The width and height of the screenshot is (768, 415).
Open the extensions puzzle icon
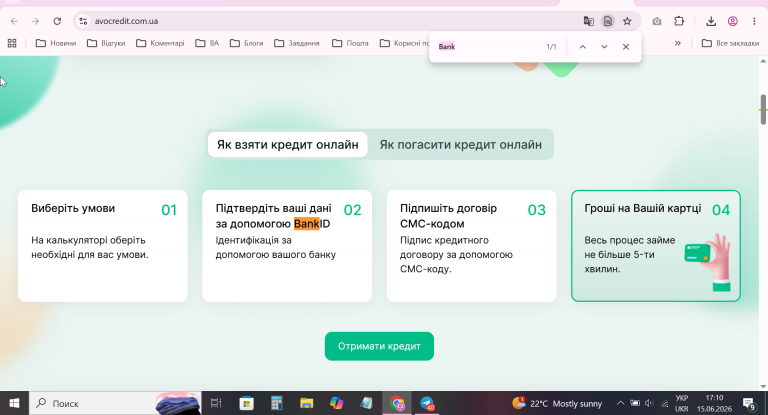click(679, 21)
